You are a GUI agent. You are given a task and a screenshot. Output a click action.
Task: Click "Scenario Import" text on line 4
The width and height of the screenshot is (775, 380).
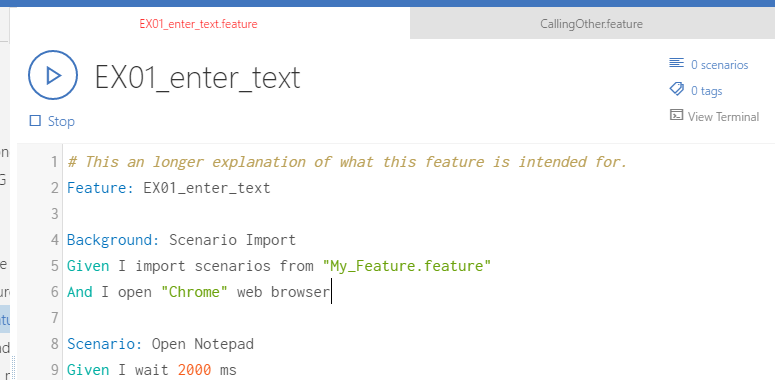point(233,240)
